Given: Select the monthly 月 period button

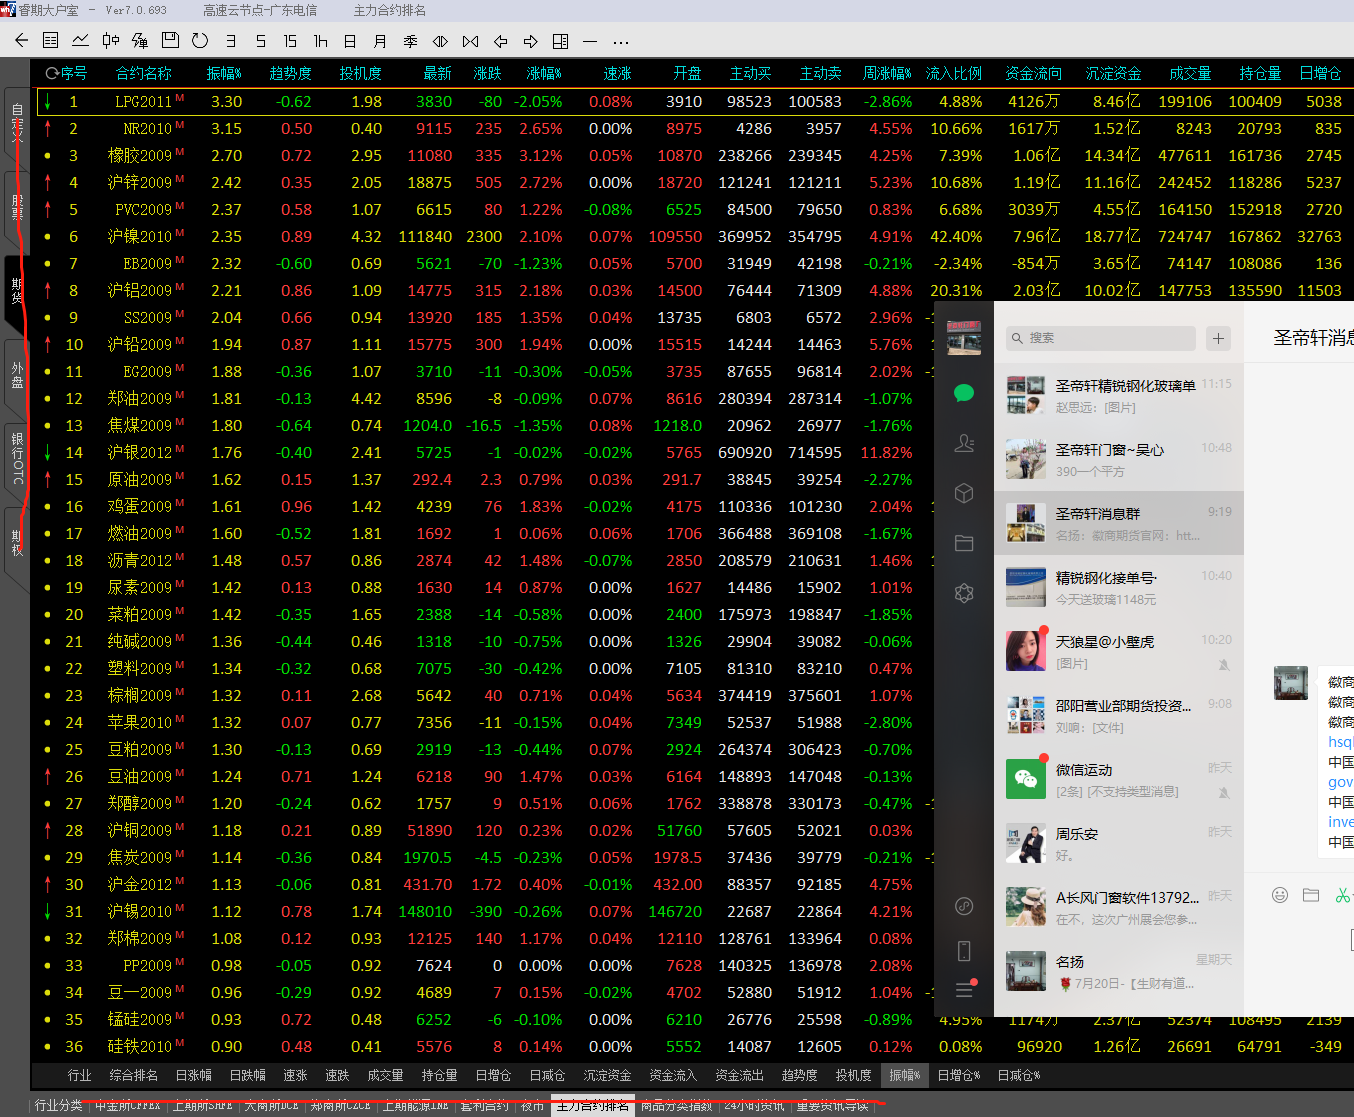Looking at the screenshot, I should click(380, 41).
